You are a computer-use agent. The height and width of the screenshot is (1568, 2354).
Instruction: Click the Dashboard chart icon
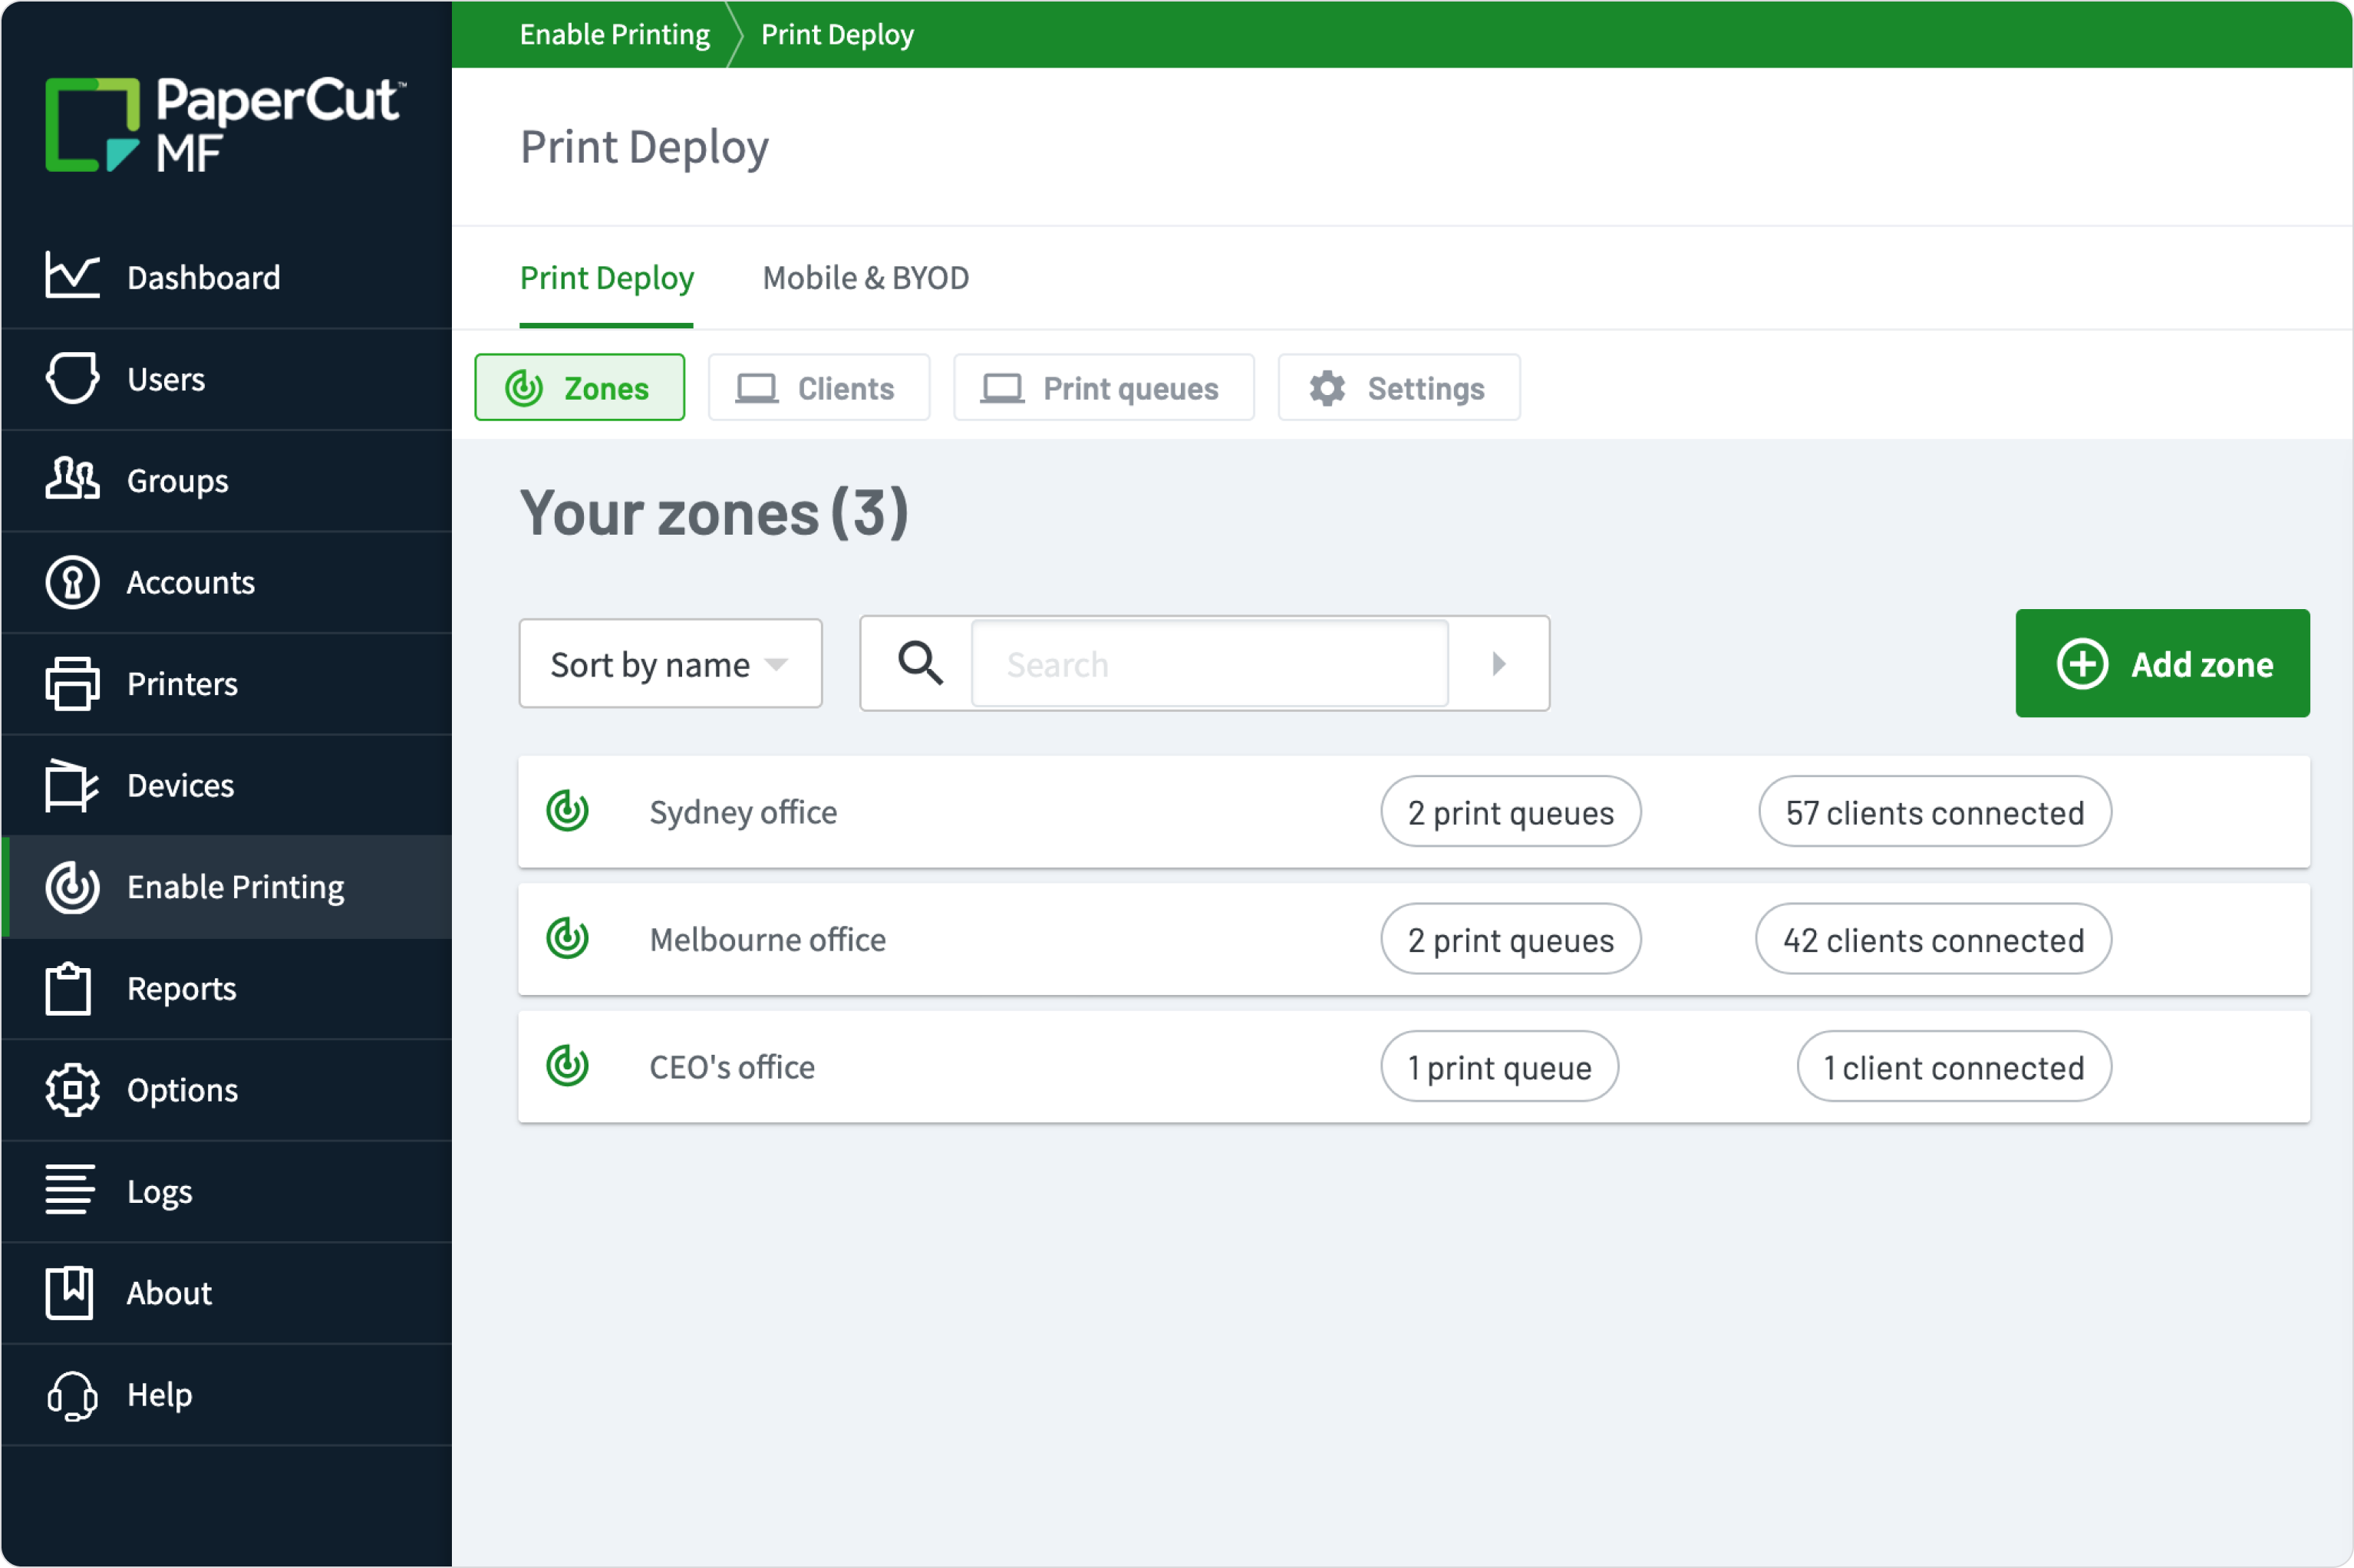pos(72,276)
